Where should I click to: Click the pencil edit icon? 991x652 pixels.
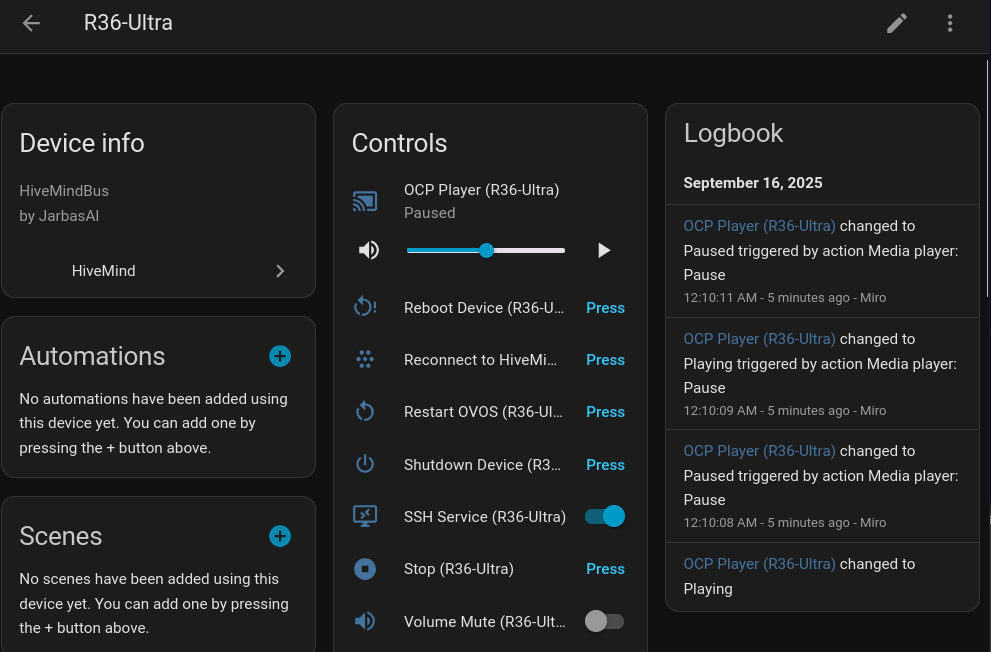click(897, 23)
